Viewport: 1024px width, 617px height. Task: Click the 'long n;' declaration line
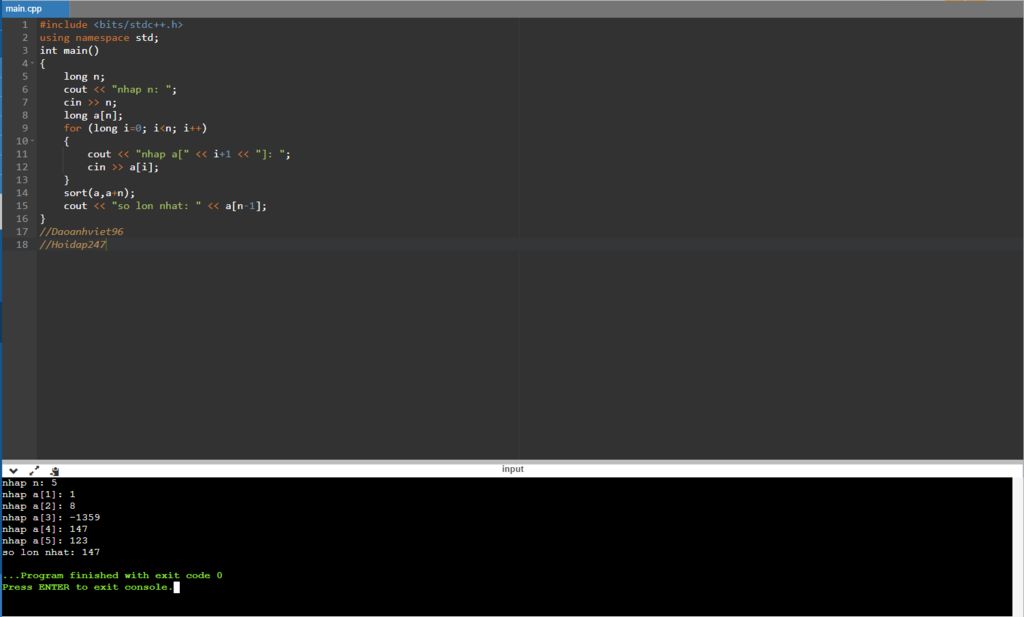[84, 76]
